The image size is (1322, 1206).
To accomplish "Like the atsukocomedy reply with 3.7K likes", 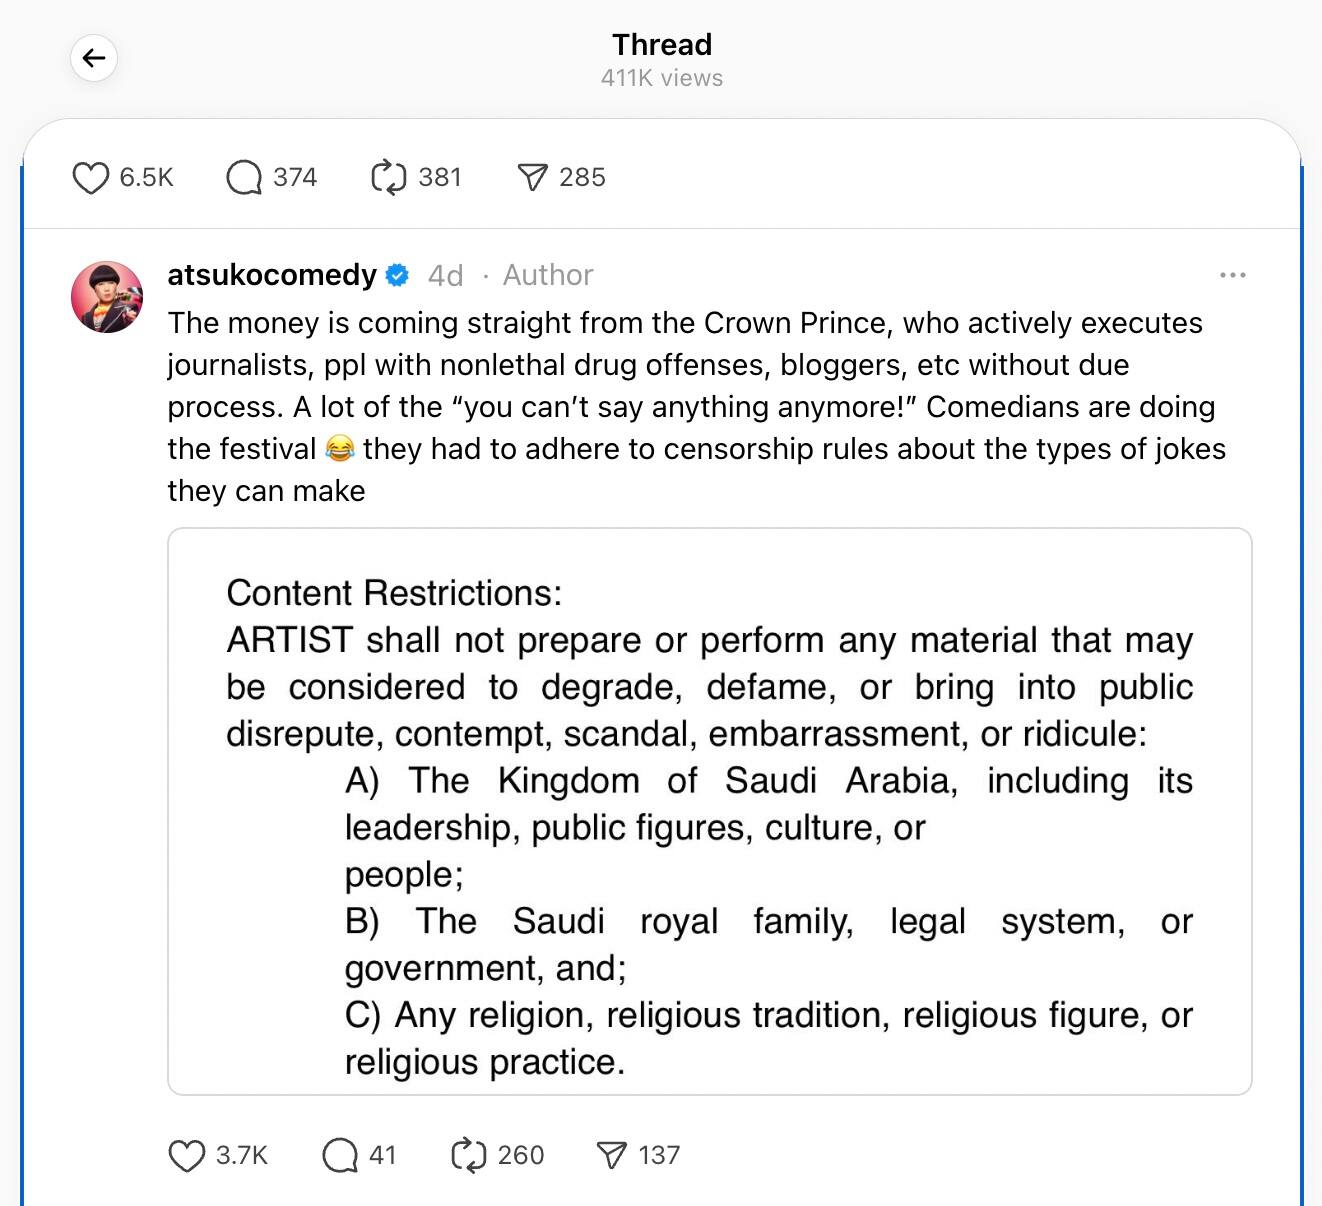I will 187,1156.
